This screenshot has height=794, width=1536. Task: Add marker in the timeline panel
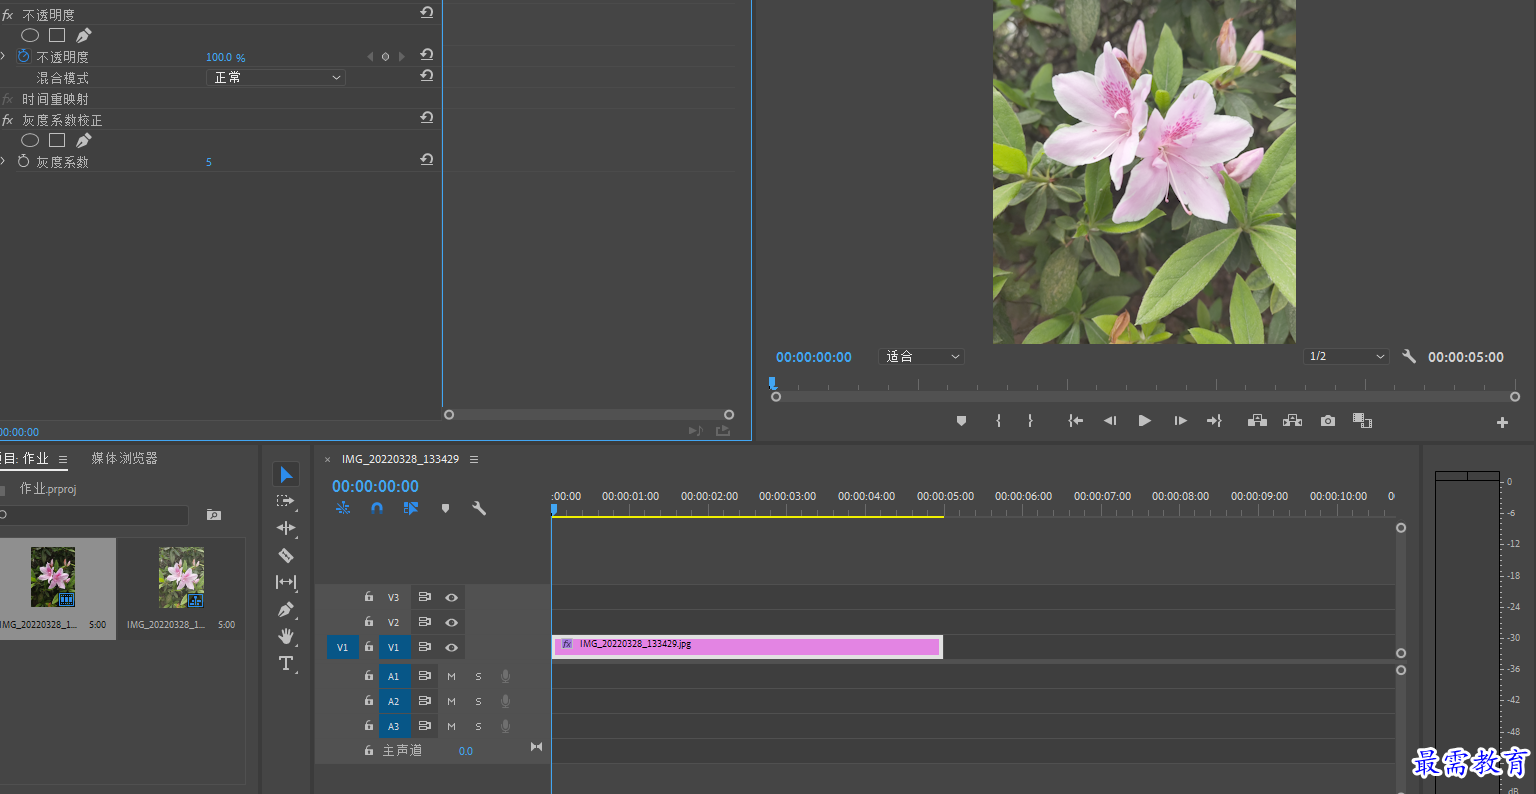[x=445, y=508]
